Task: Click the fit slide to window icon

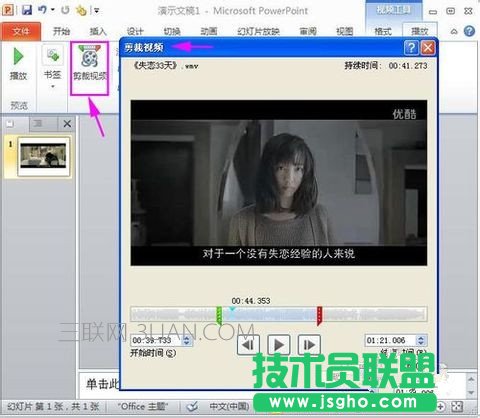Action: pos(457,407)
